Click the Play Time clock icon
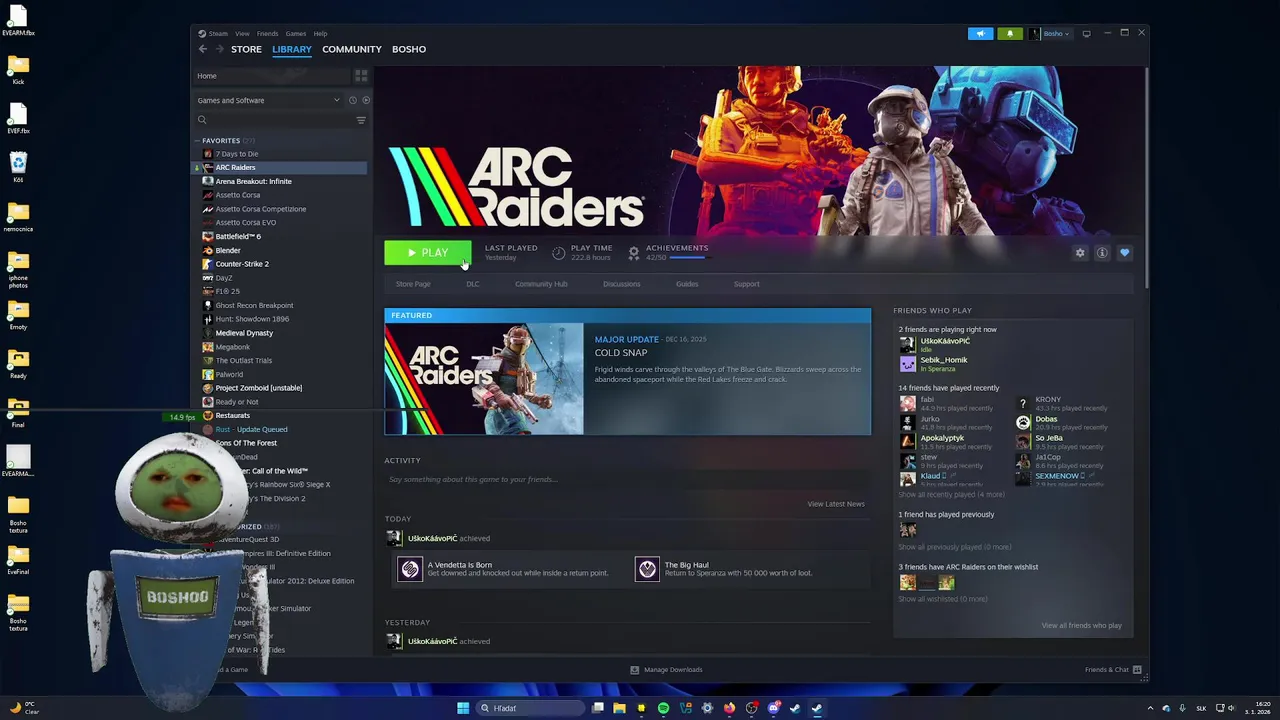The width and height of the screenshot is (1280, 720). [558, 253]
